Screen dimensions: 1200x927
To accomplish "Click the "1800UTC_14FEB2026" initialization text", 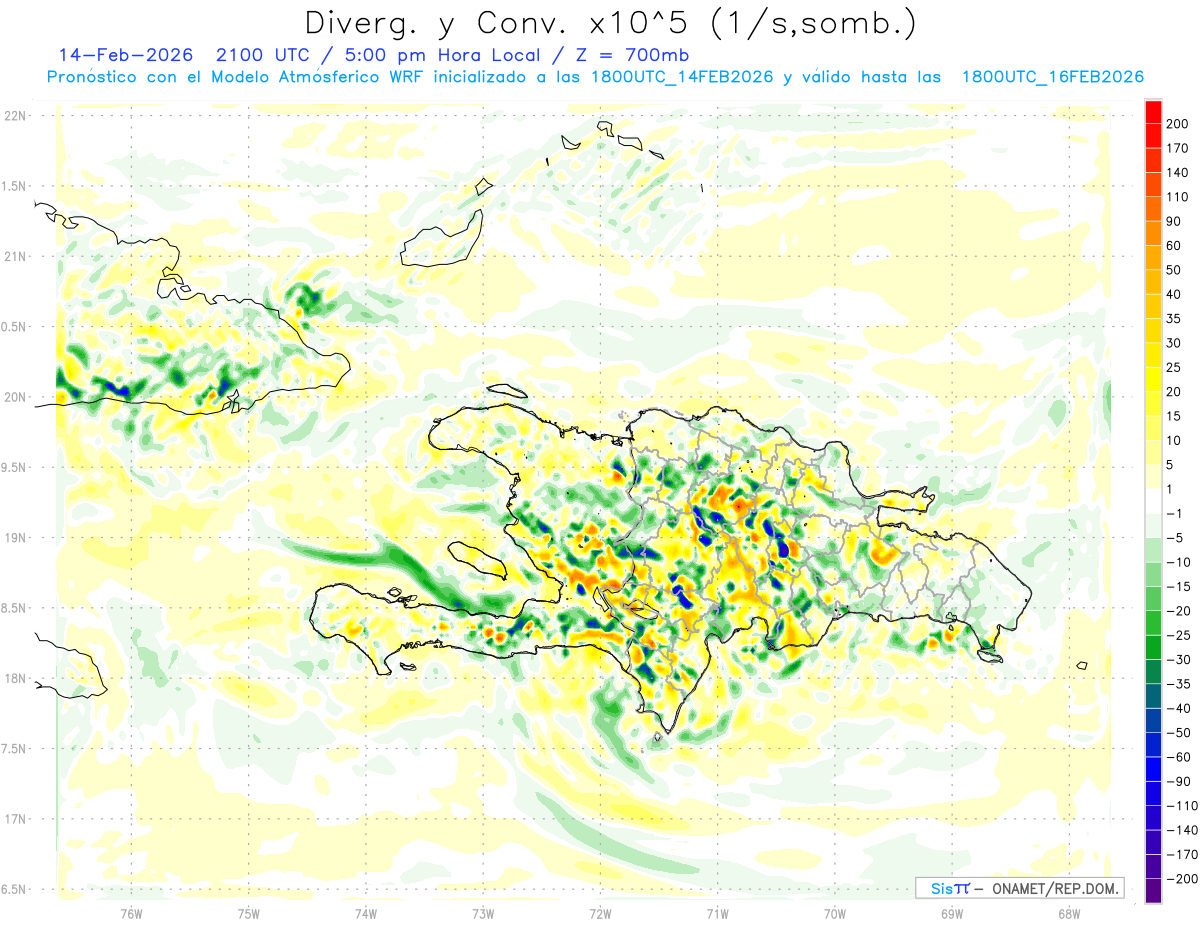I will 681,77.
